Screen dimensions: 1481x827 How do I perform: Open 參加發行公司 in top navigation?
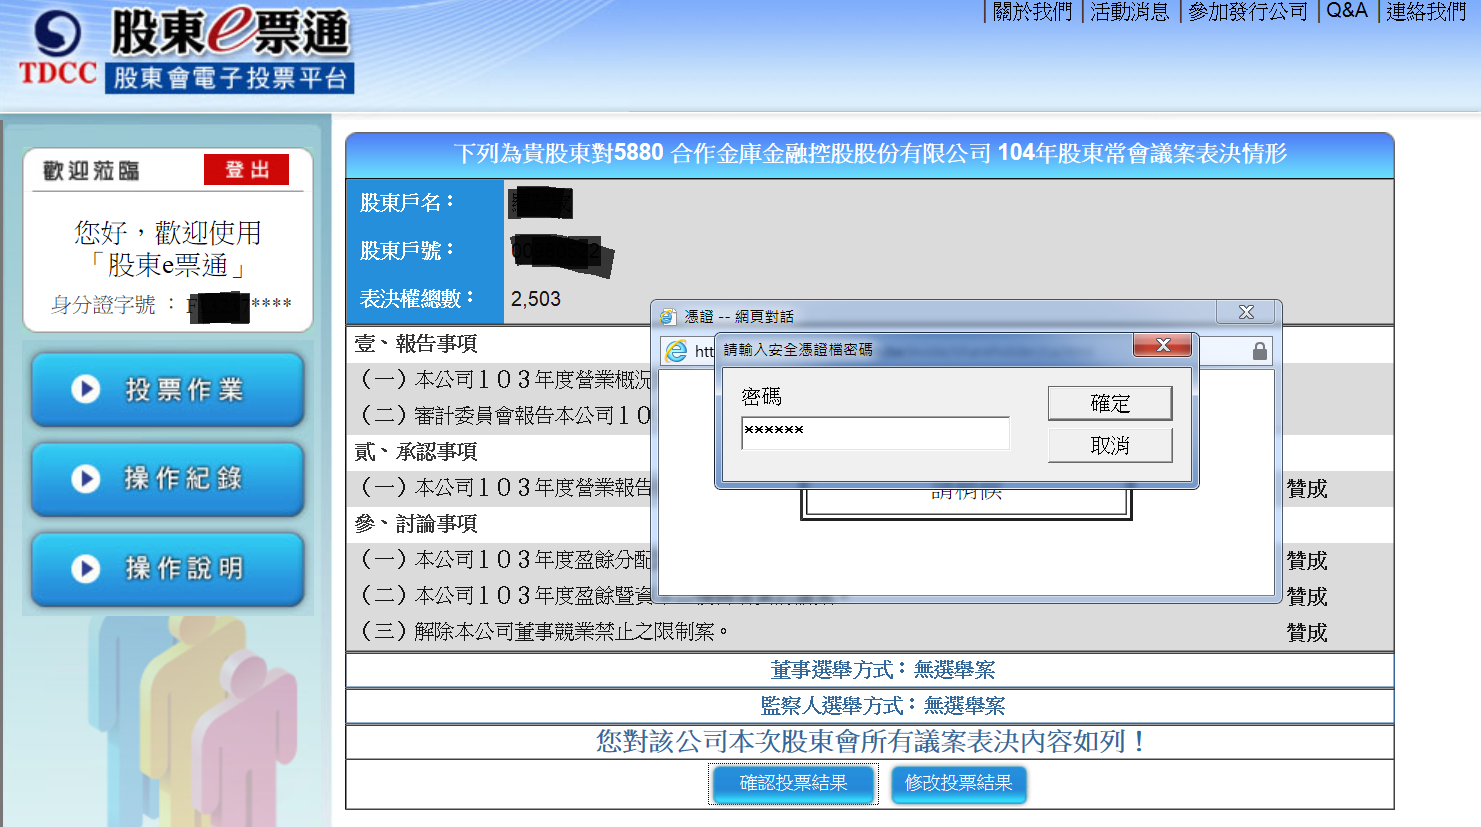pyautogui.click(x=1247, y=12)
